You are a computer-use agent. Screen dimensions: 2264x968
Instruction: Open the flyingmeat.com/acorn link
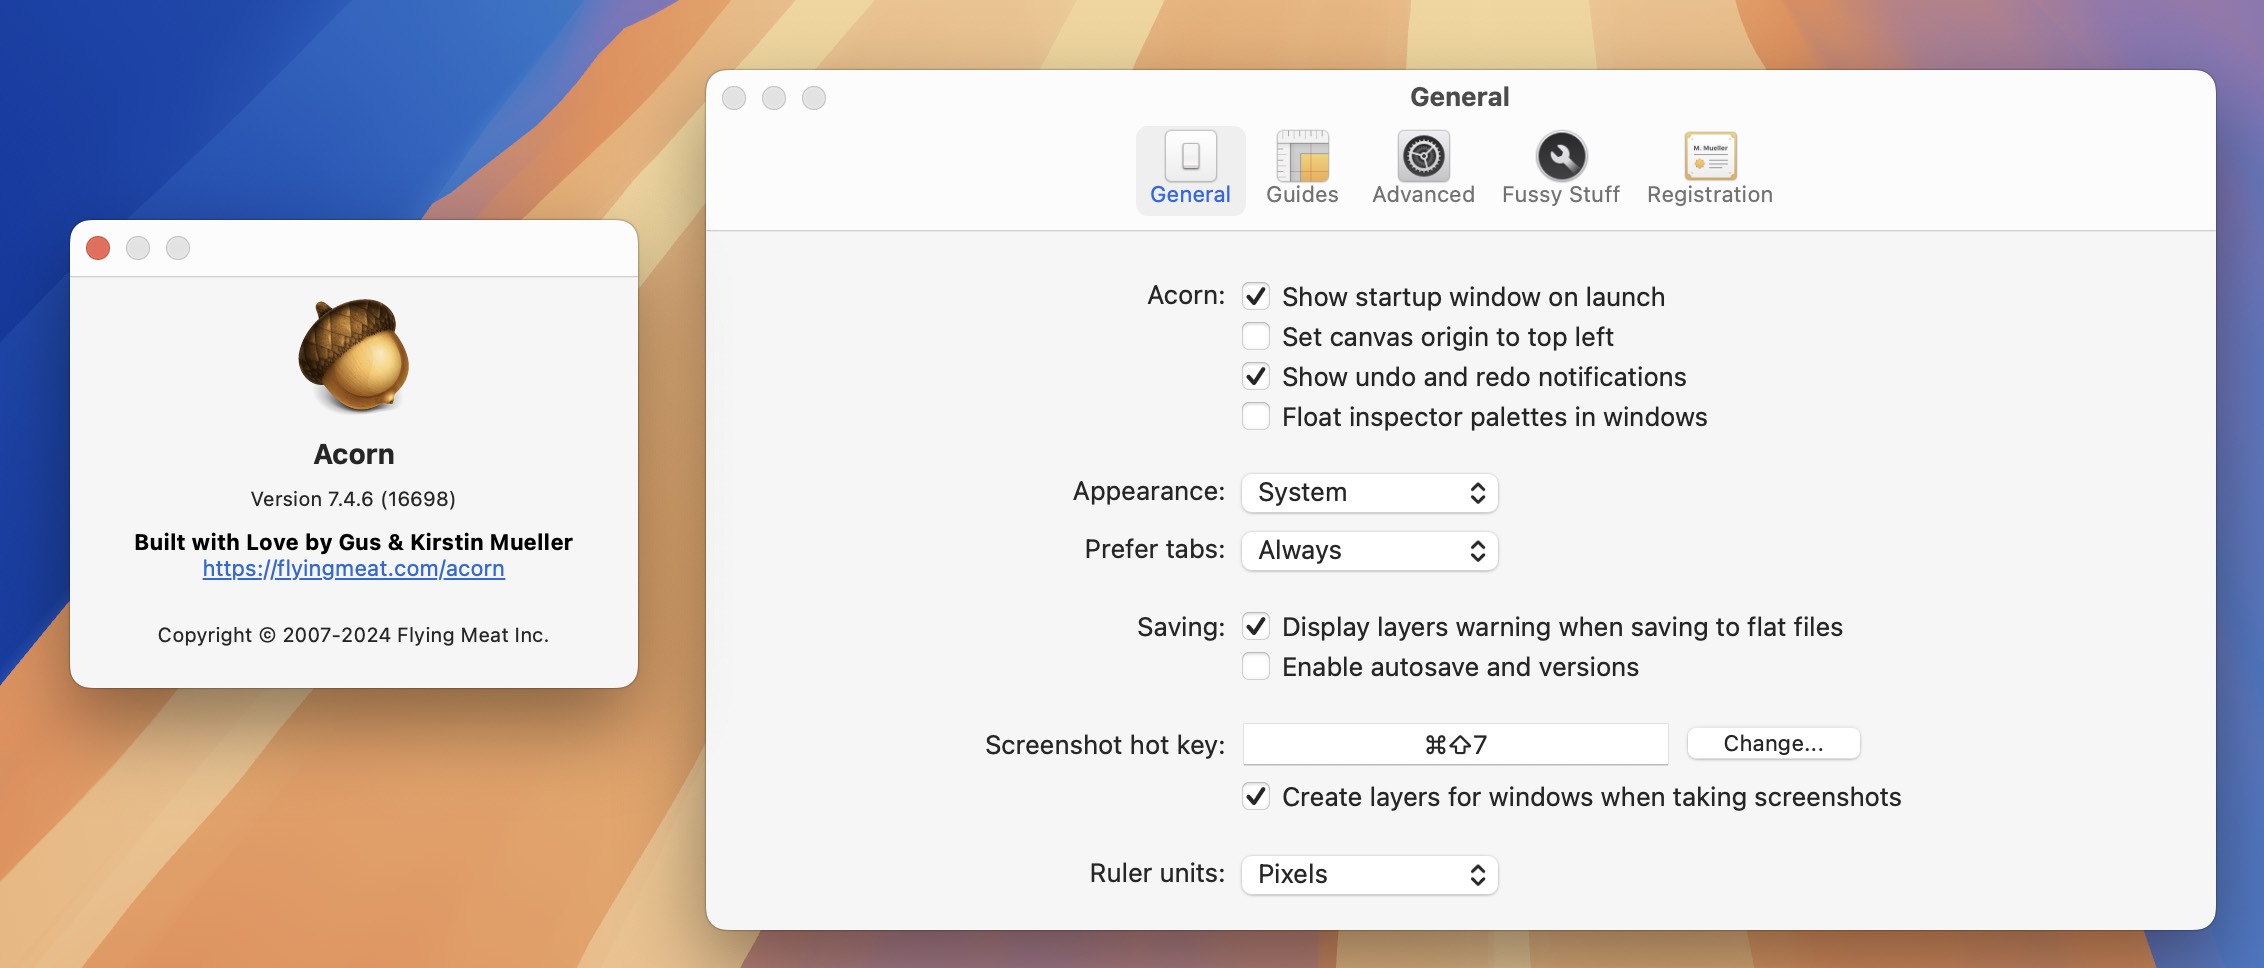tap(354, 569)
